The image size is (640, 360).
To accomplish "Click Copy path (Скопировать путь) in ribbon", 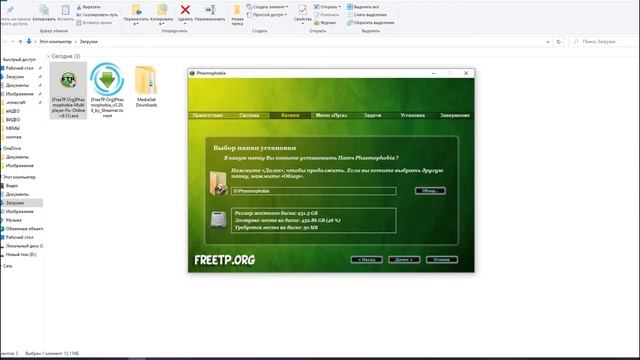I will click(x=97, y=15).
